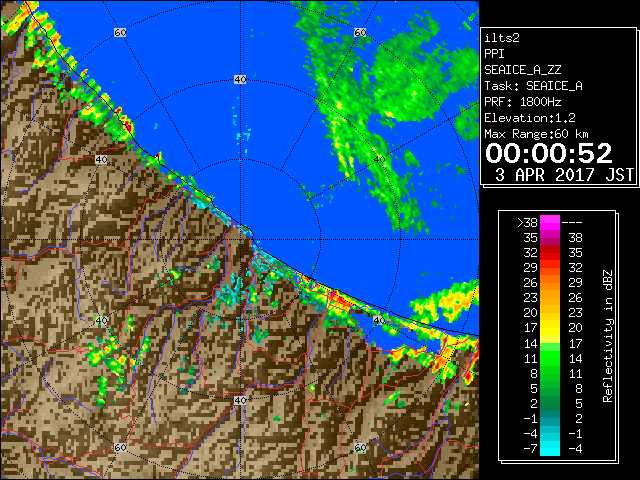This screenshot has width=640, height=480.
Task: Select the date 3 APR 2017 JST
Action: tap(564, 175)
